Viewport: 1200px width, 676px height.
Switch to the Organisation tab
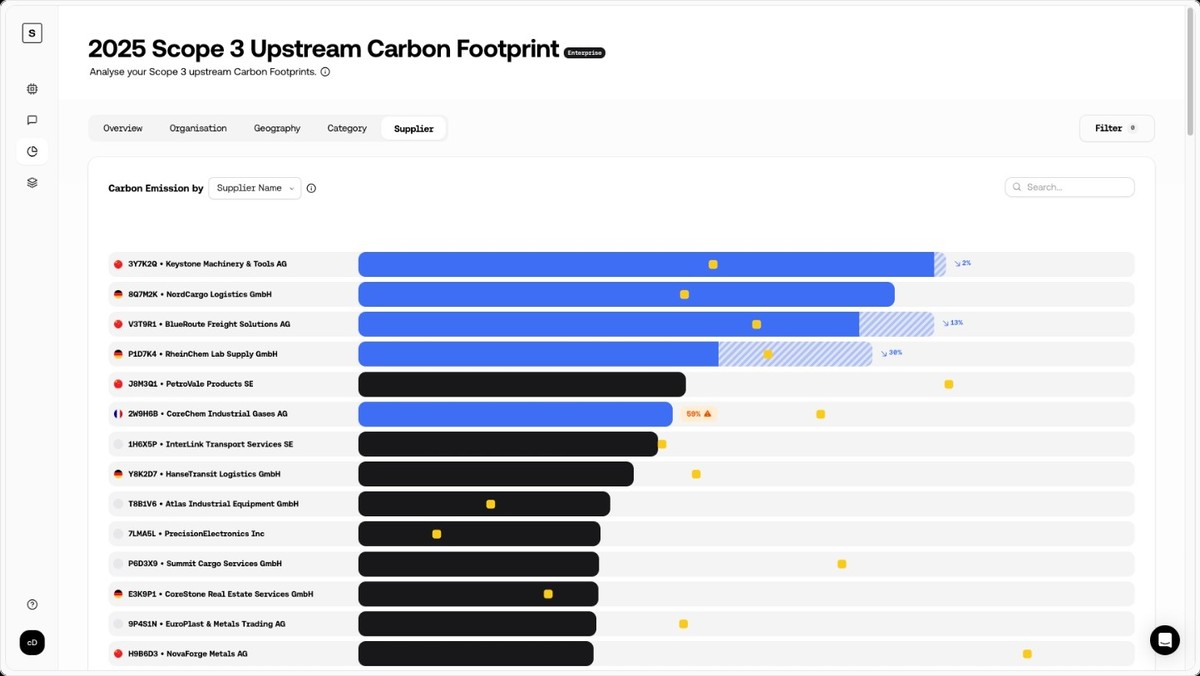click(x=198, y=128)
